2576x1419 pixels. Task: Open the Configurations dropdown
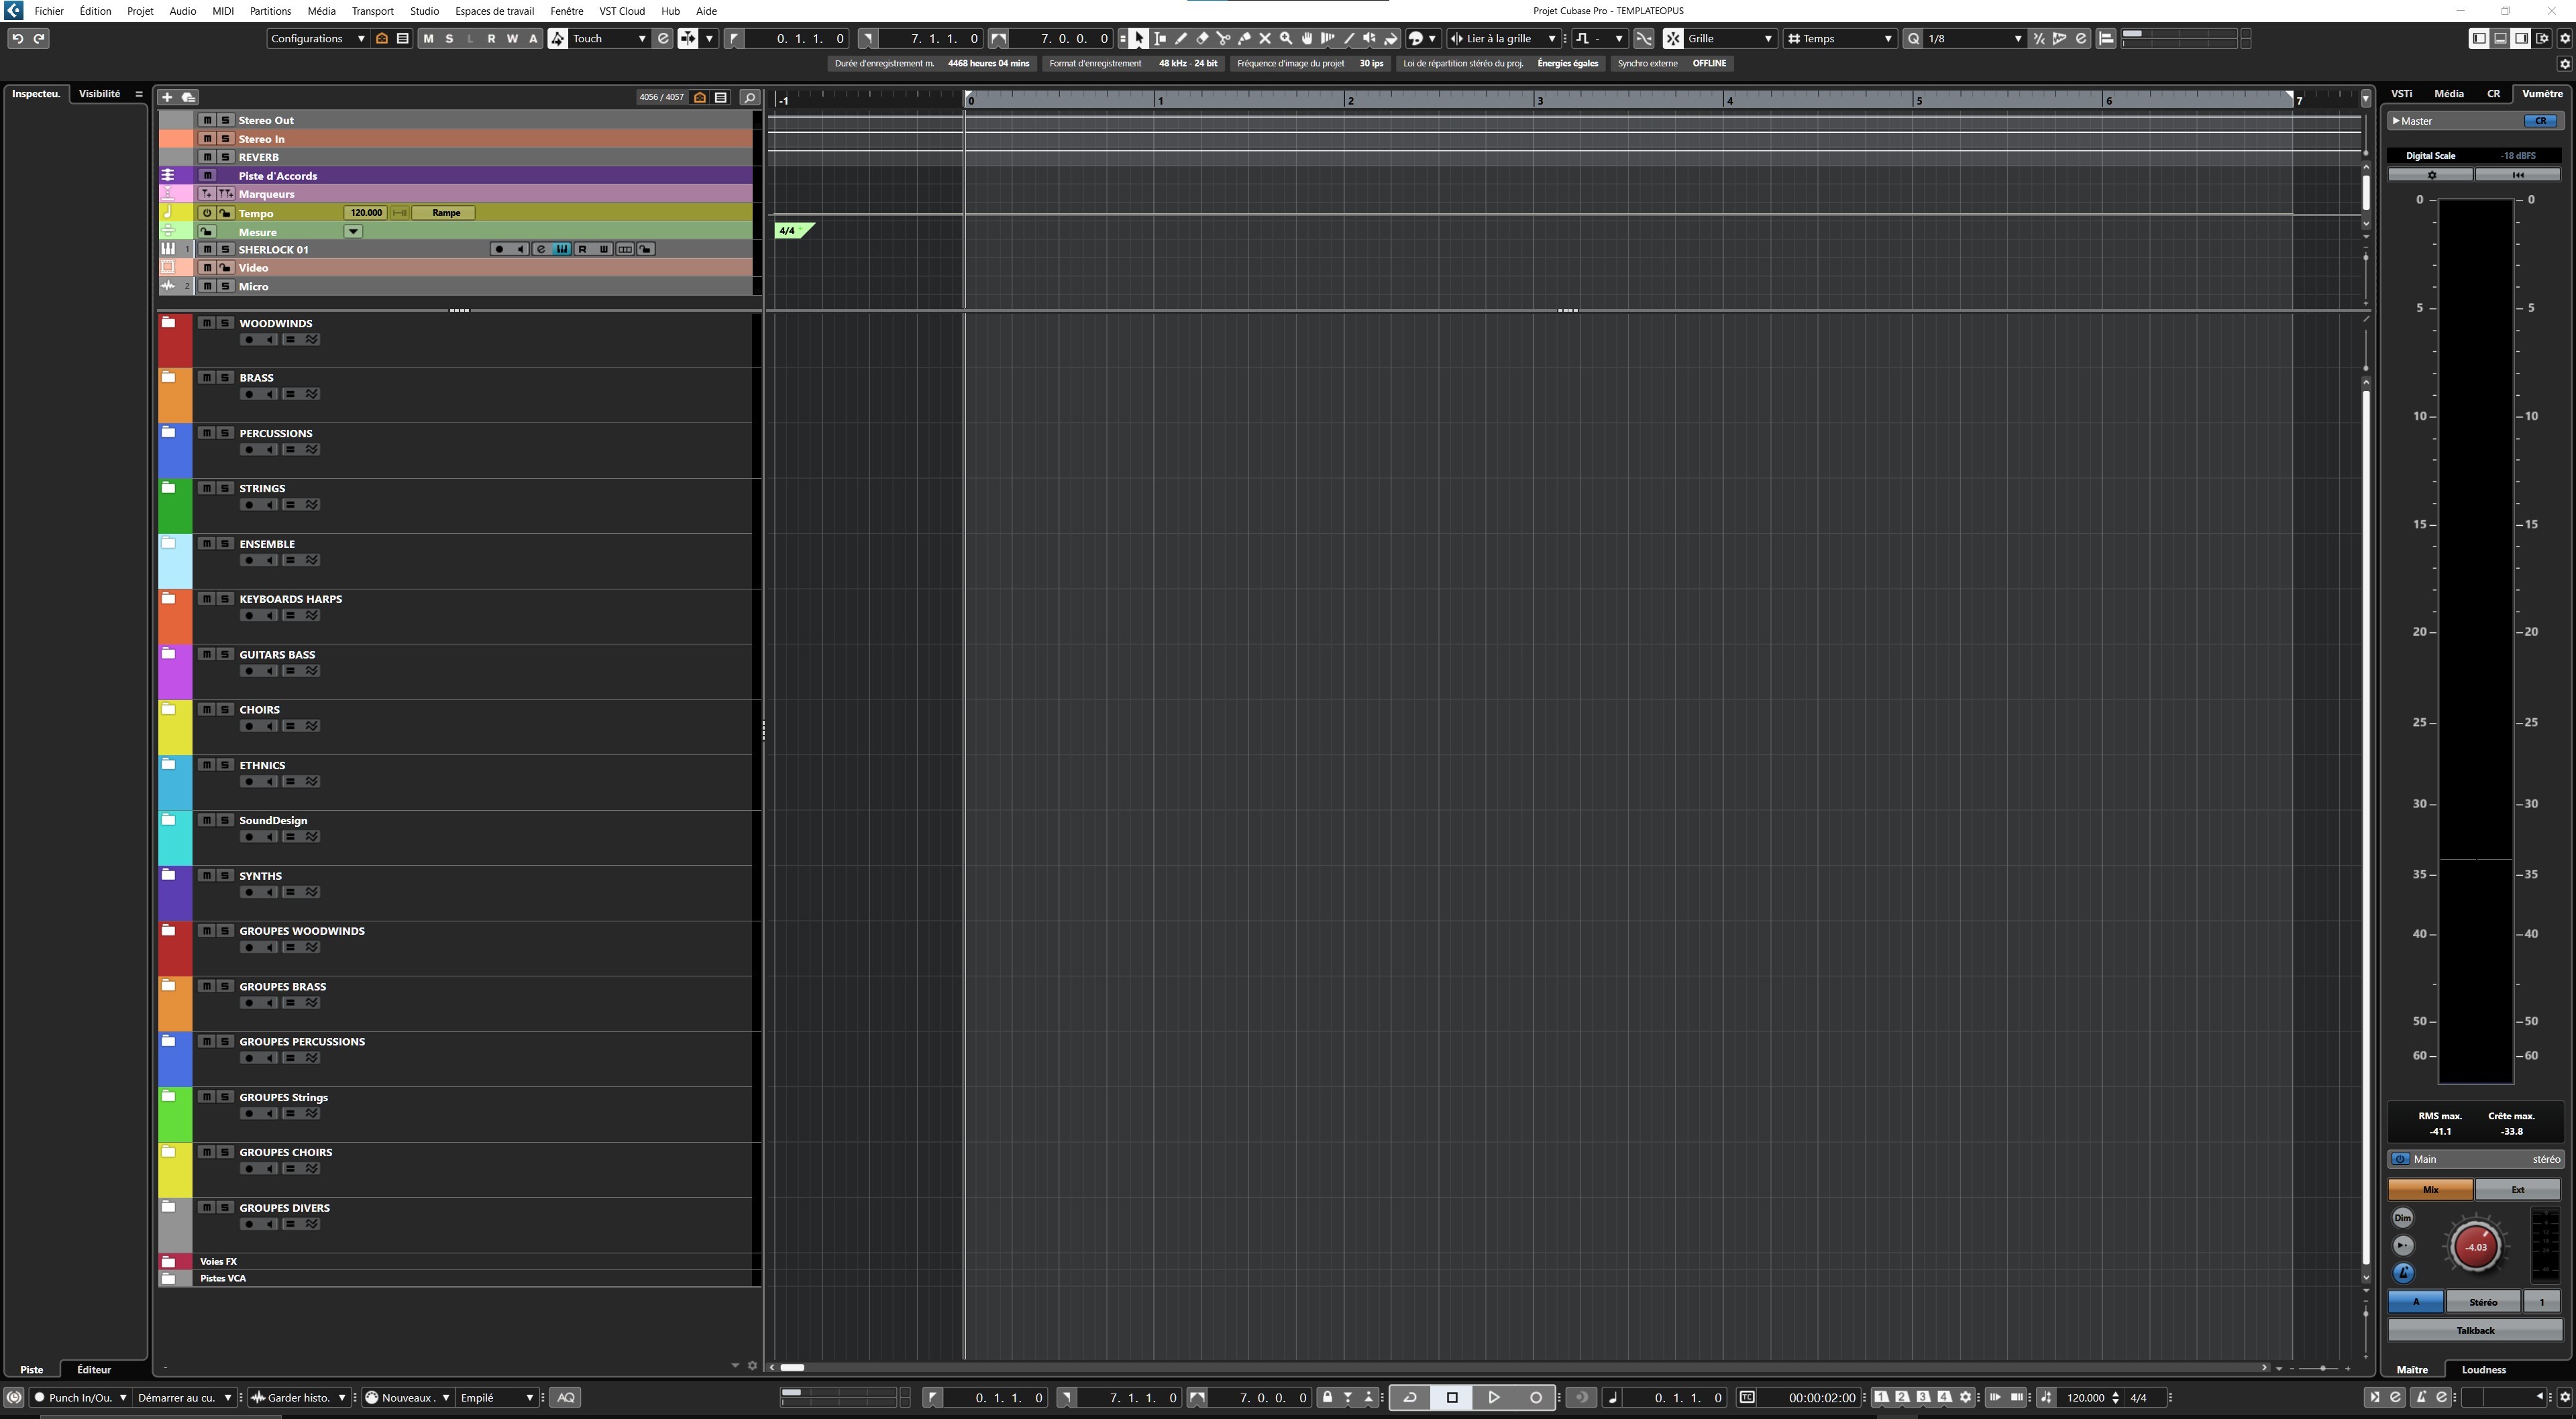click(x=317, y=38)
